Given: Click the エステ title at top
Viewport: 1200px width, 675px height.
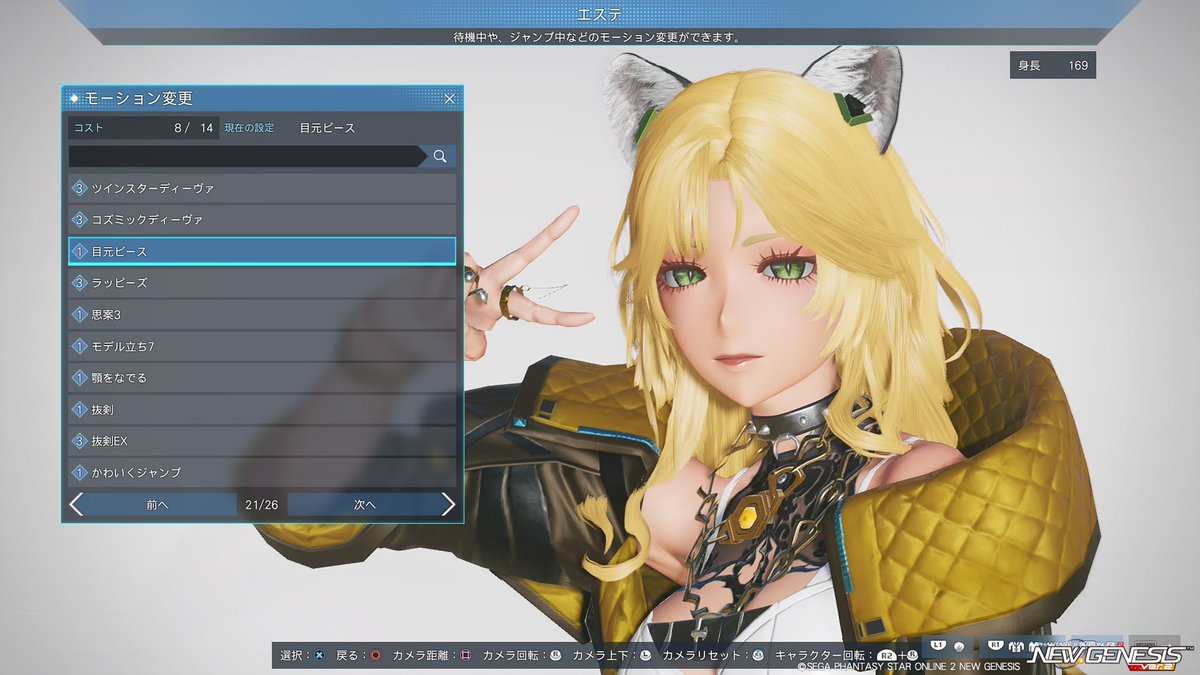Looking at the screenshot, I should click(x=599, y=14).
